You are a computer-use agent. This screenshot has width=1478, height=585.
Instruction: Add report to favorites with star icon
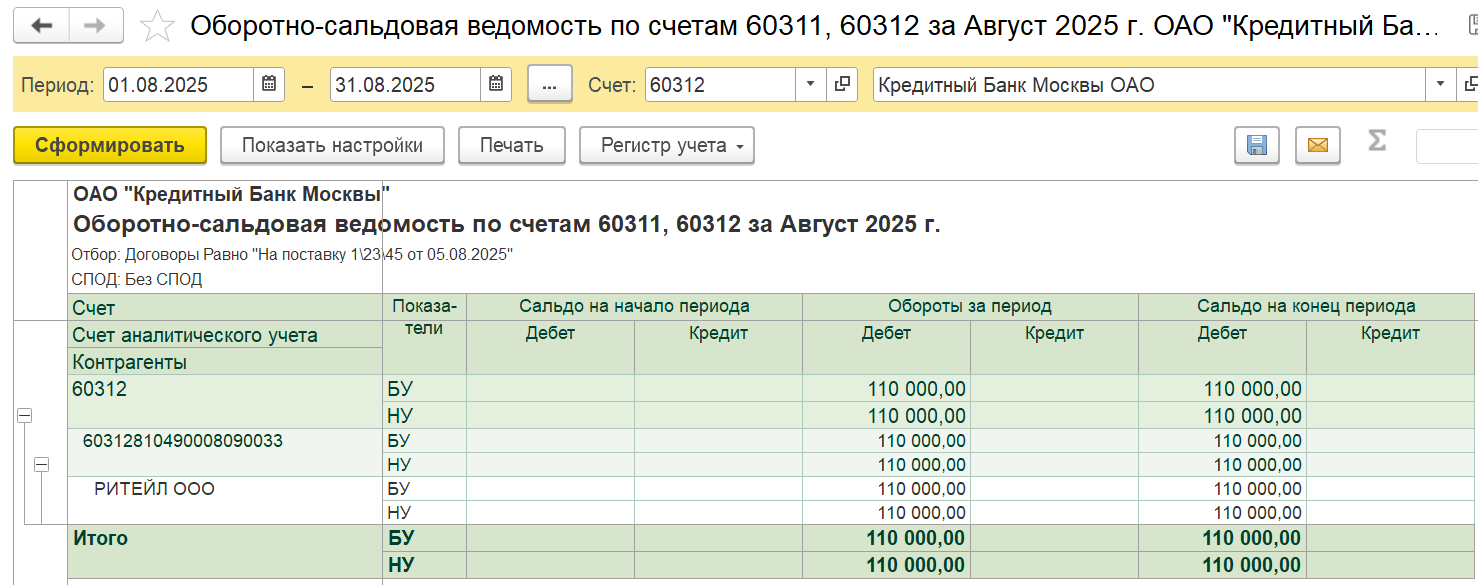156,27
